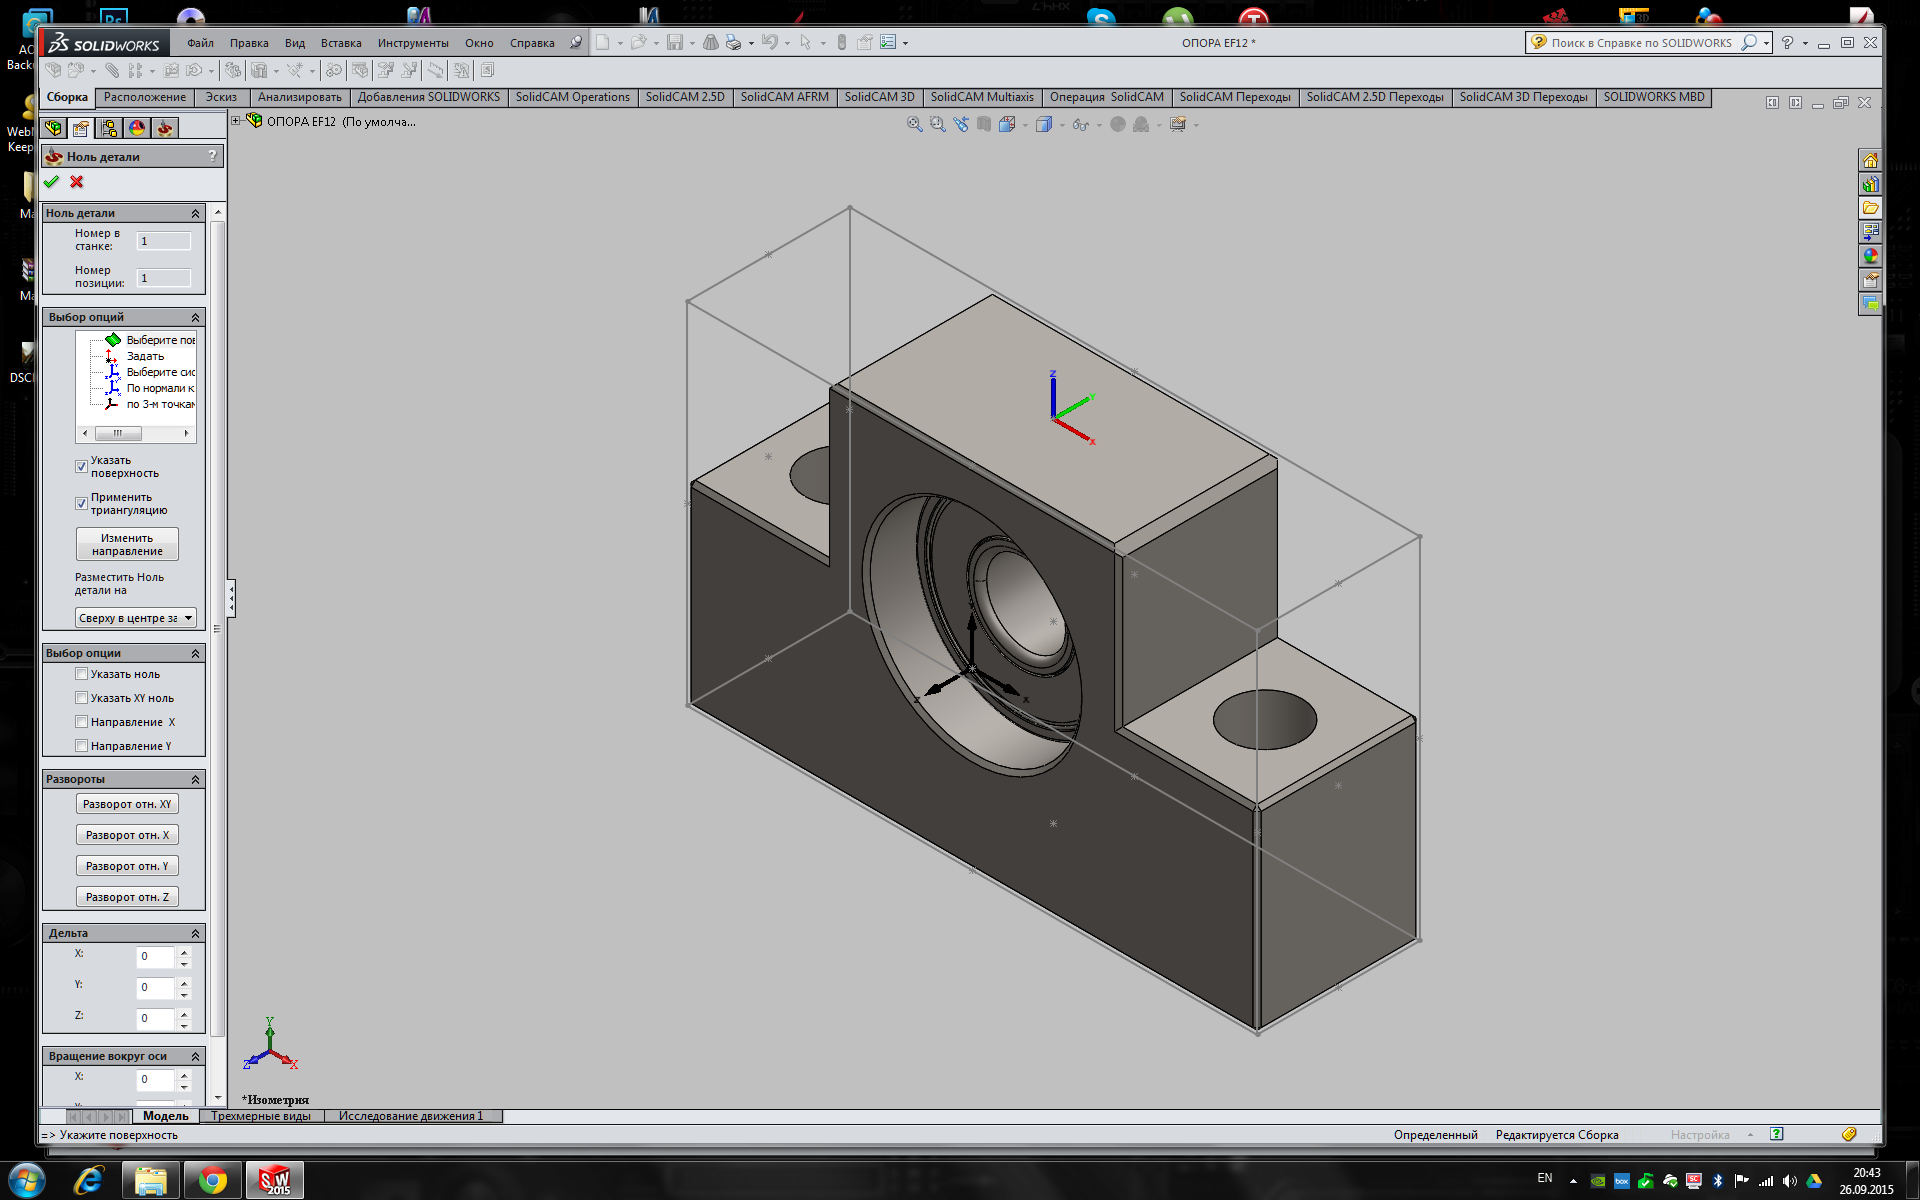Switch to the SolidCAM manager tab icon

165,128
